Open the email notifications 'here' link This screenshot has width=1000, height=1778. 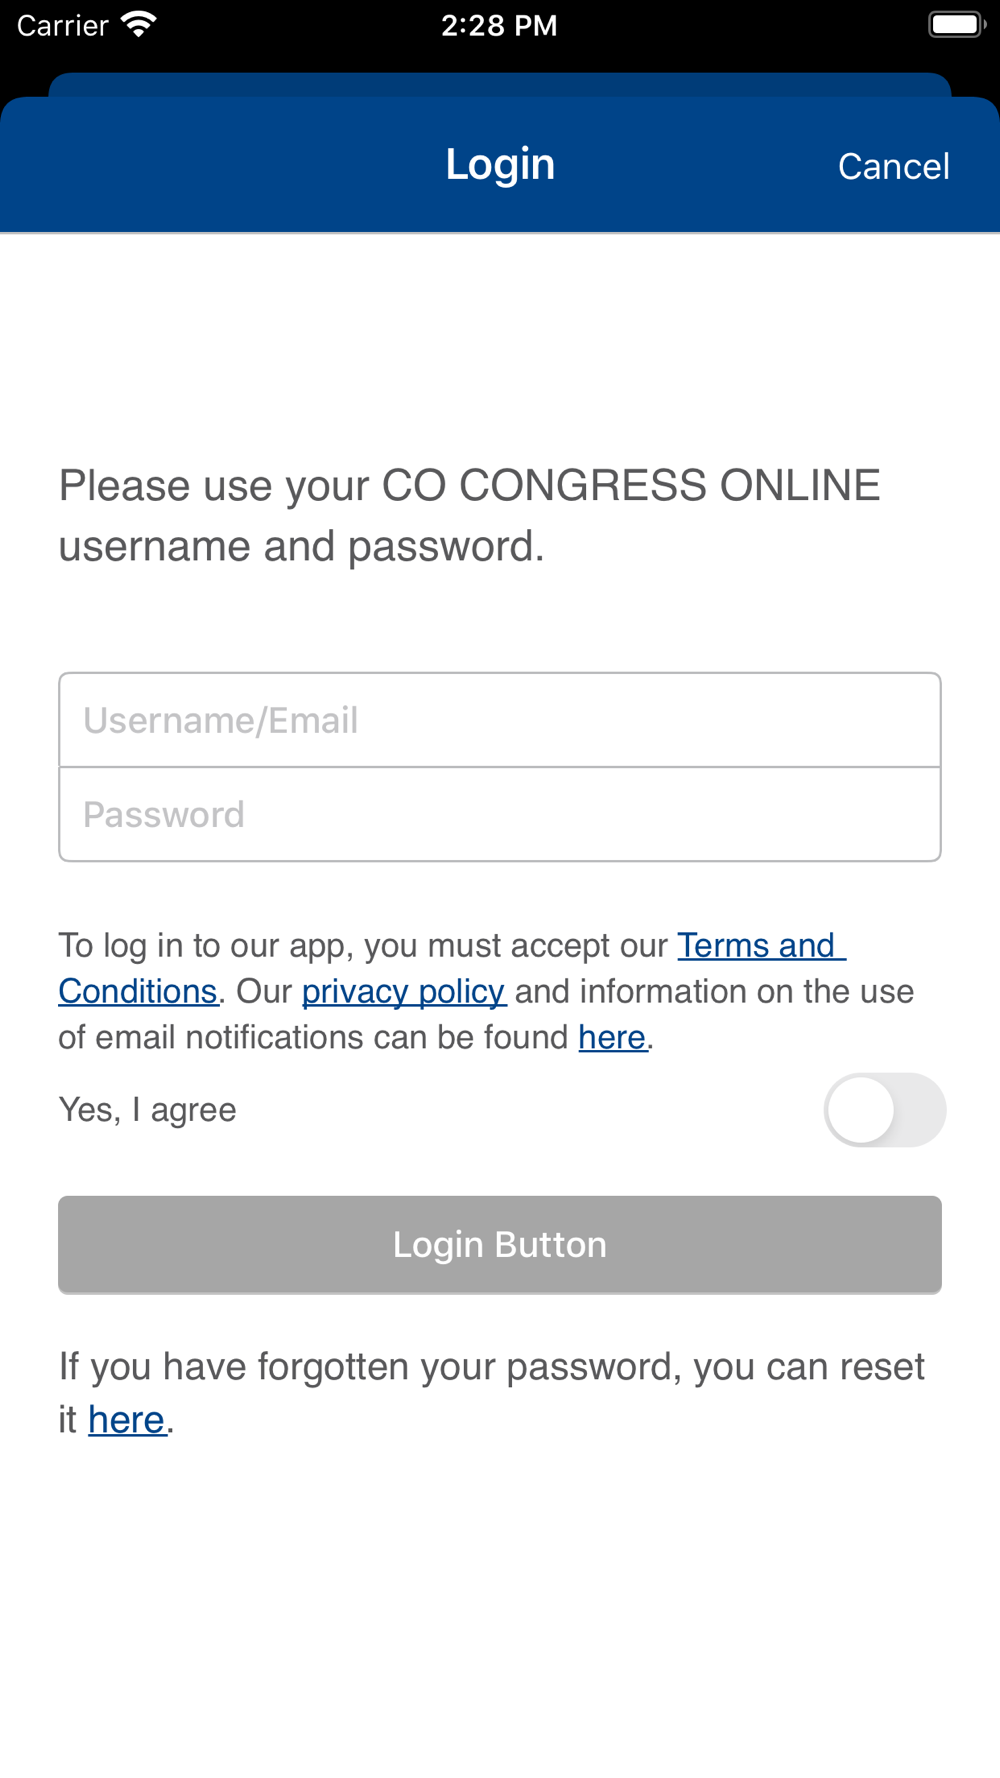tap(612, 1037)
